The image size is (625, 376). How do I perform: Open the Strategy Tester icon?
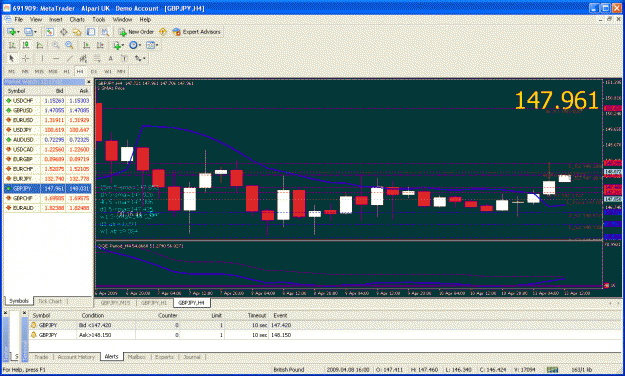pos(105,32)
